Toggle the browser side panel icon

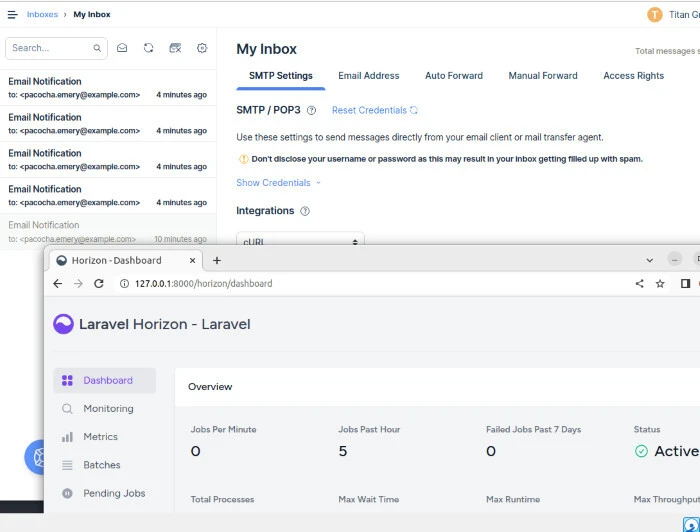coord(685,283)
